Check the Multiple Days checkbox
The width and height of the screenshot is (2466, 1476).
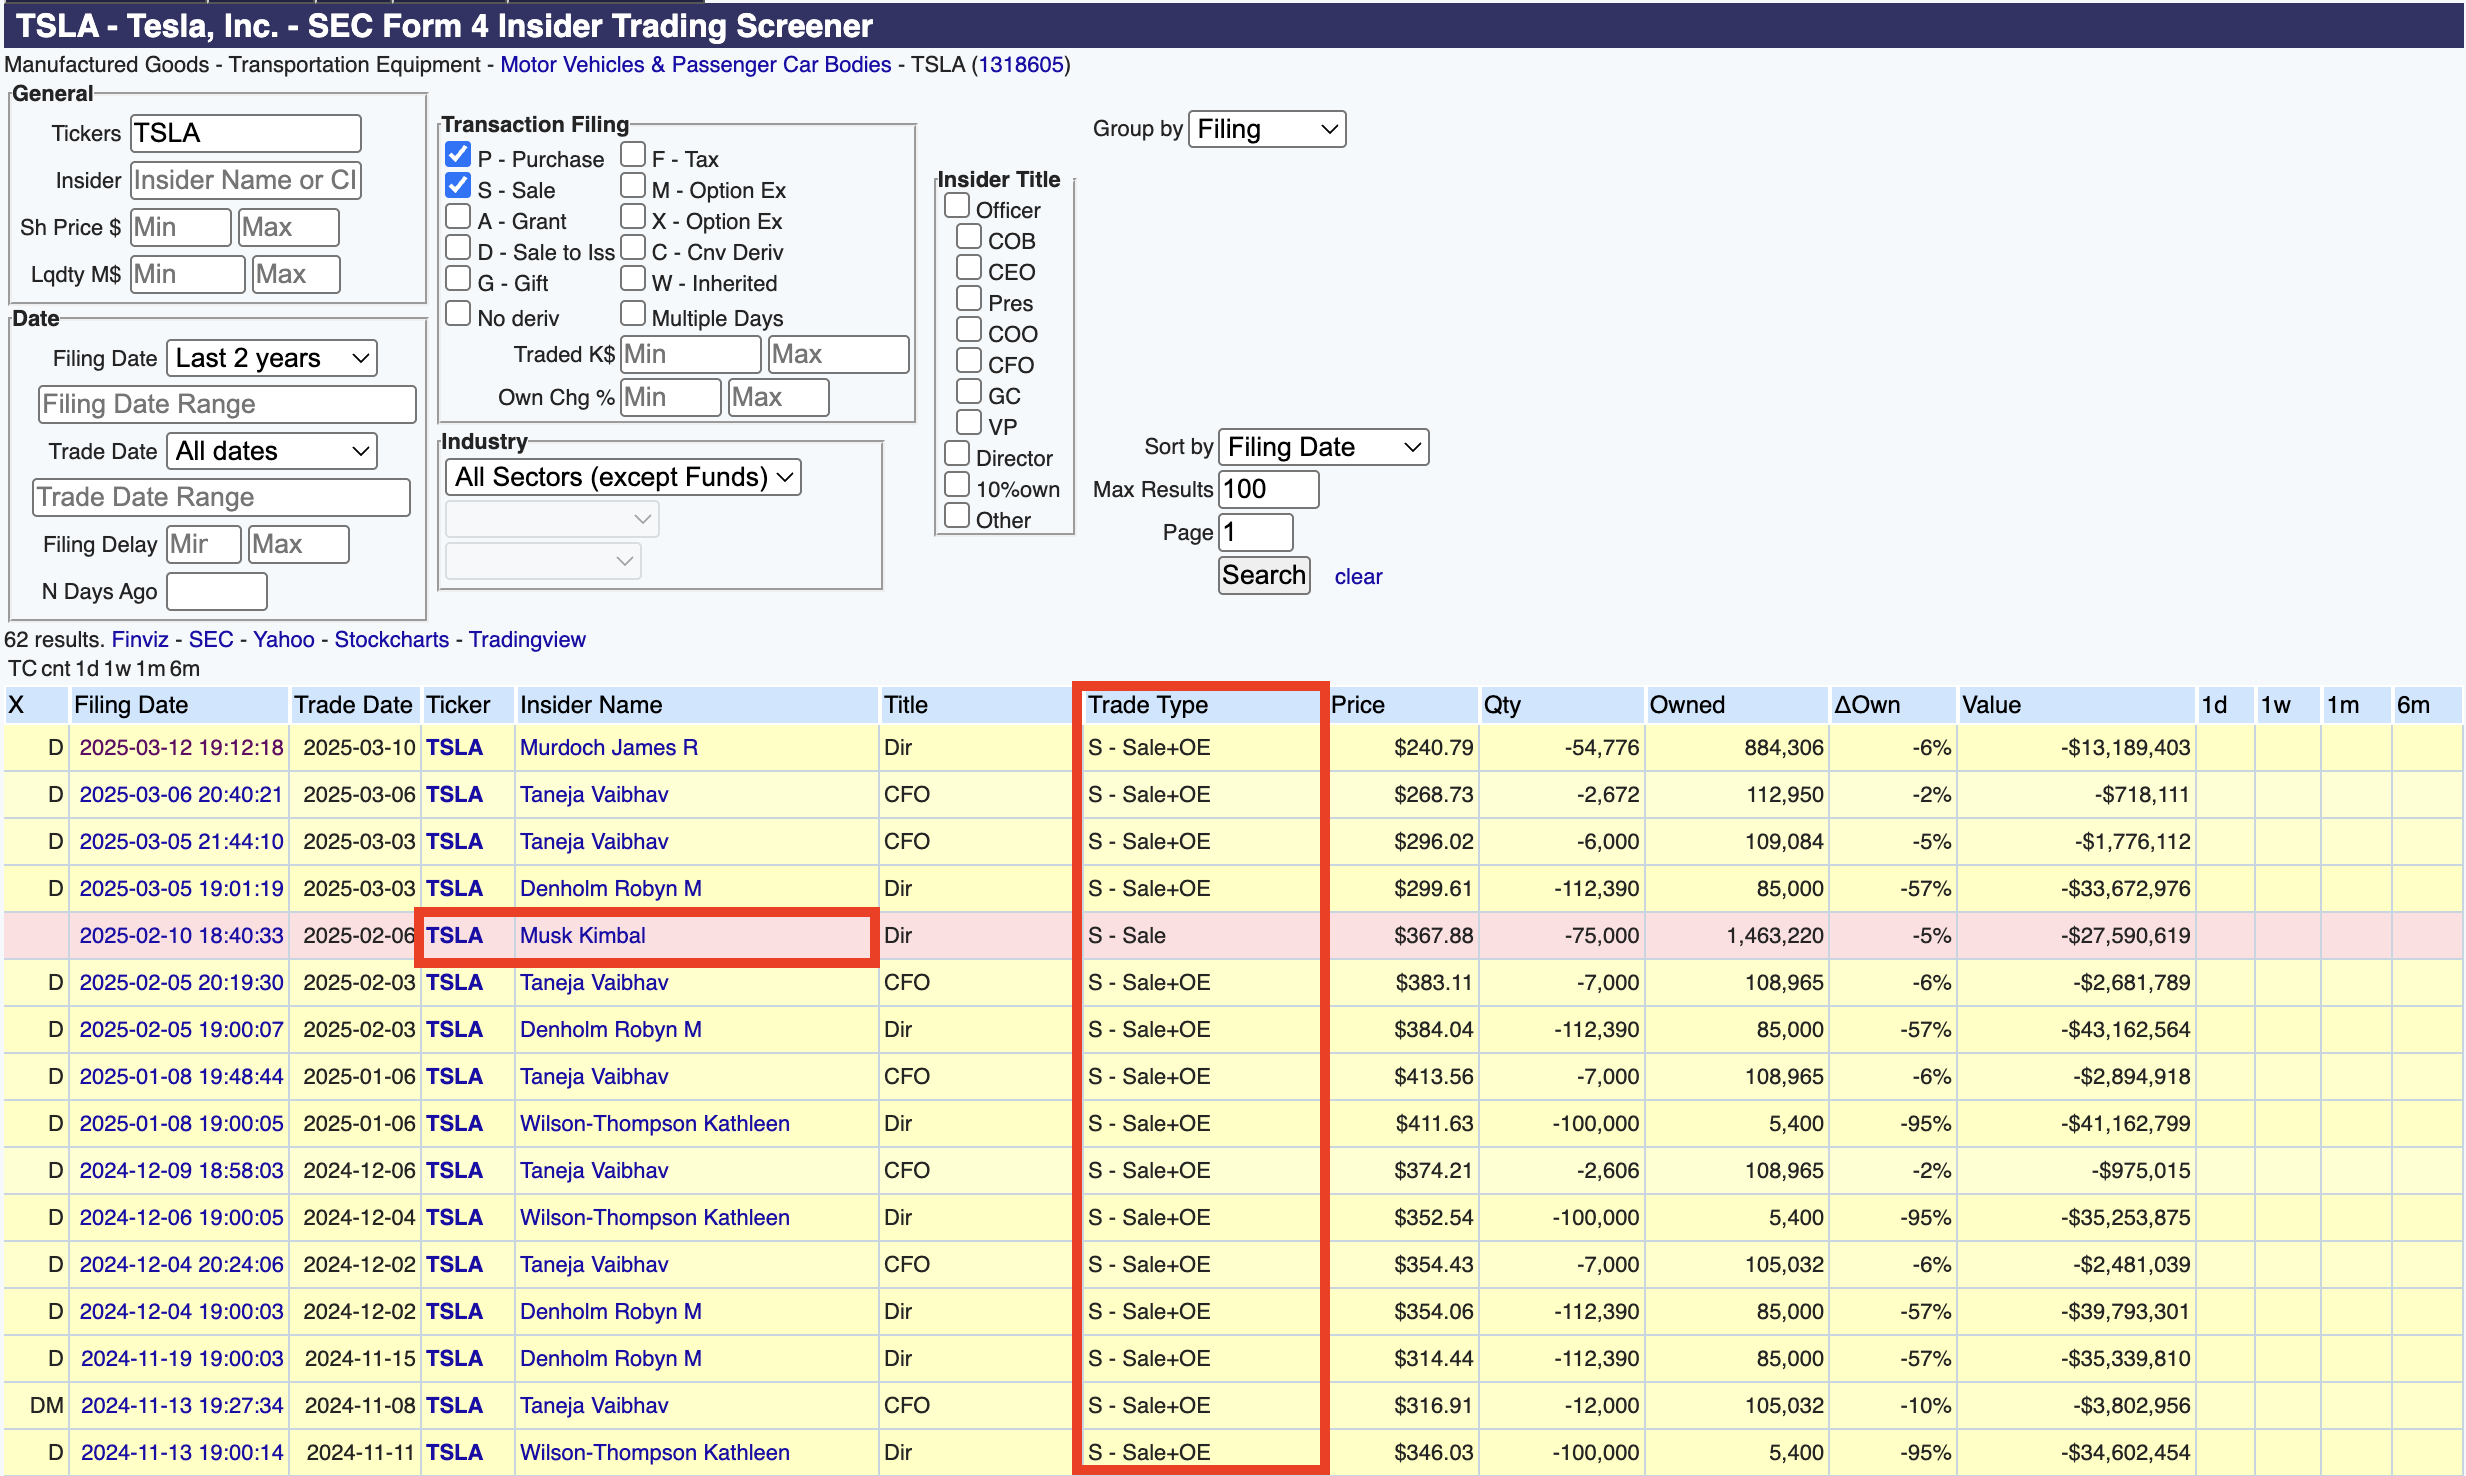[633, 315]
